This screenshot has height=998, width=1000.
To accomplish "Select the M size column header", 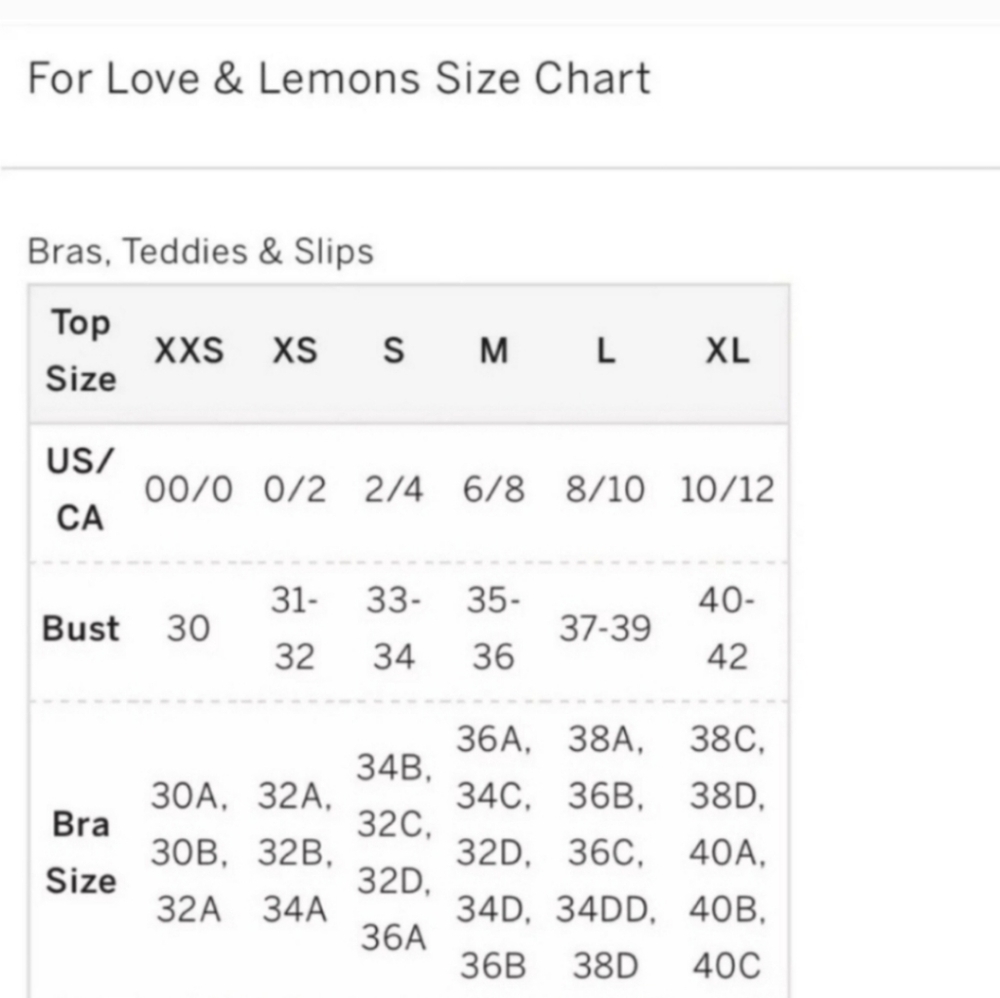I will 494,351.
